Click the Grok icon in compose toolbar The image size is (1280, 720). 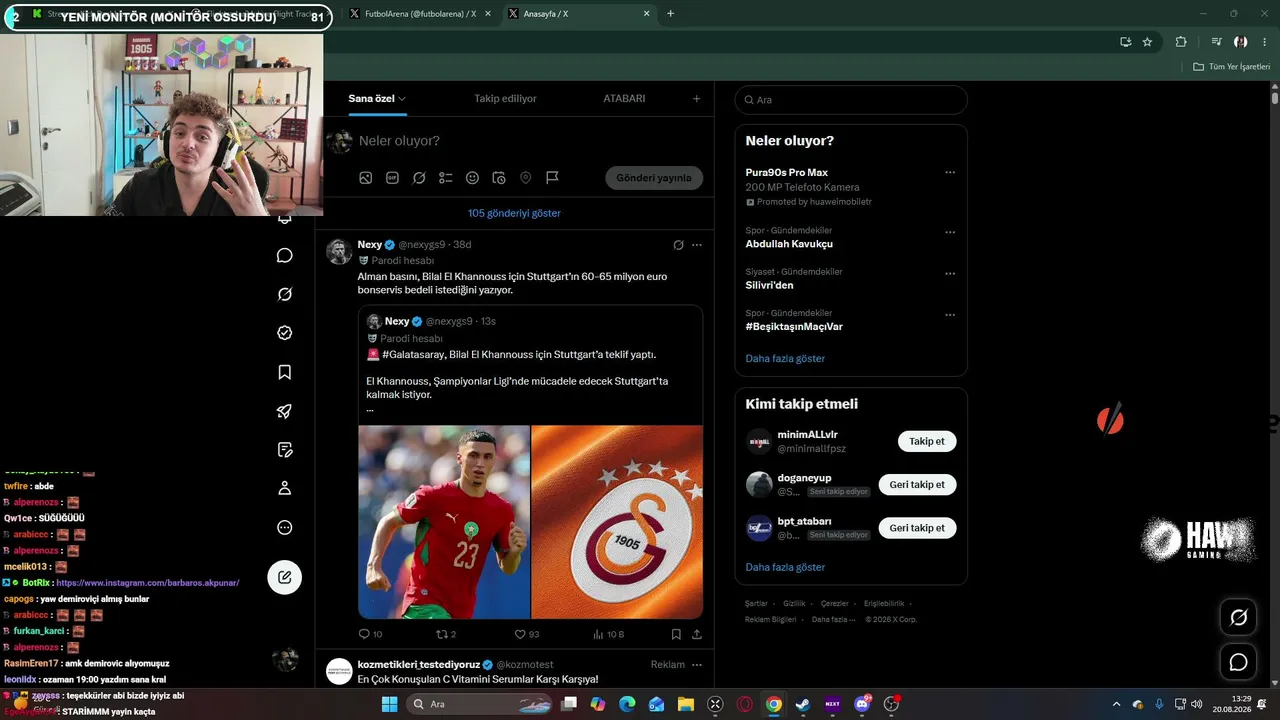[x=419, y=178]
